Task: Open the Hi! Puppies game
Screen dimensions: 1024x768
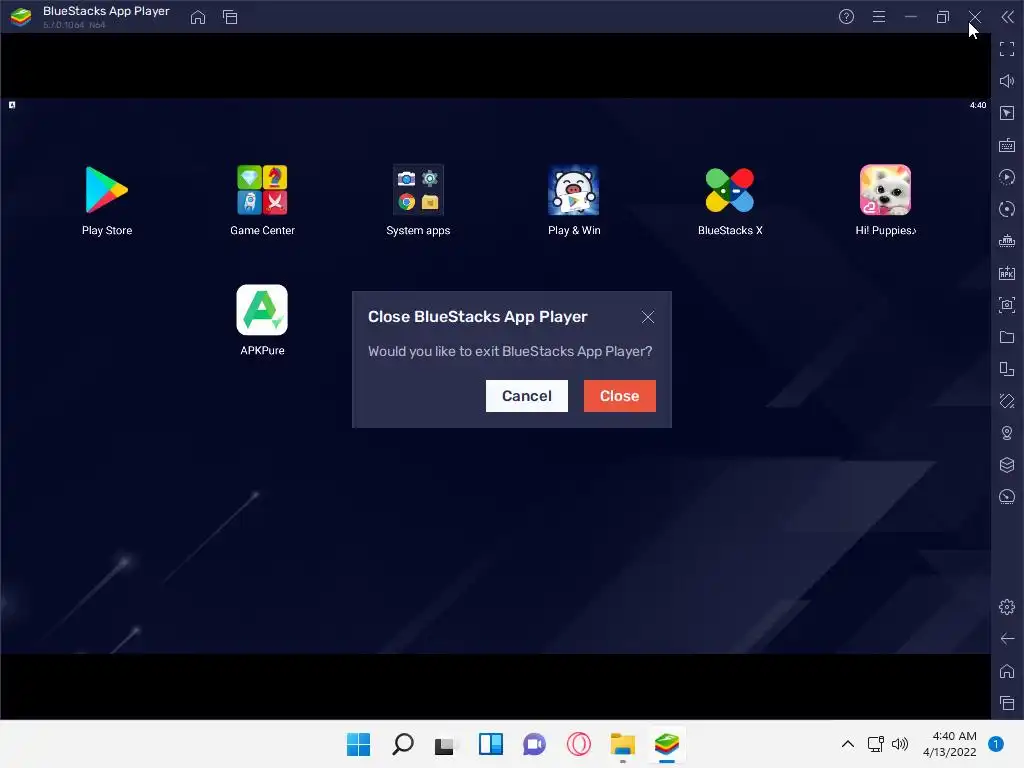Action: pos(885,190)
